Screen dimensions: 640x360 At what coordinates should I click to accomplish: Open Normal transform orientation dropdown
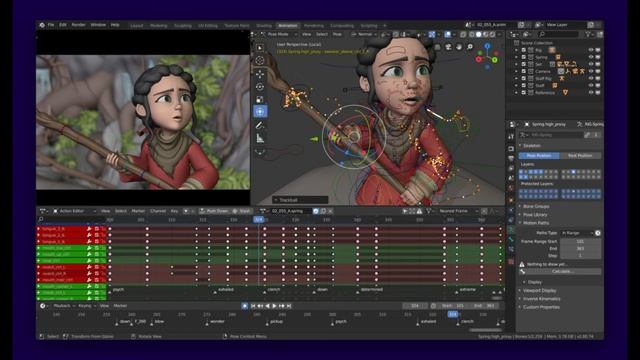pos(364,34)
